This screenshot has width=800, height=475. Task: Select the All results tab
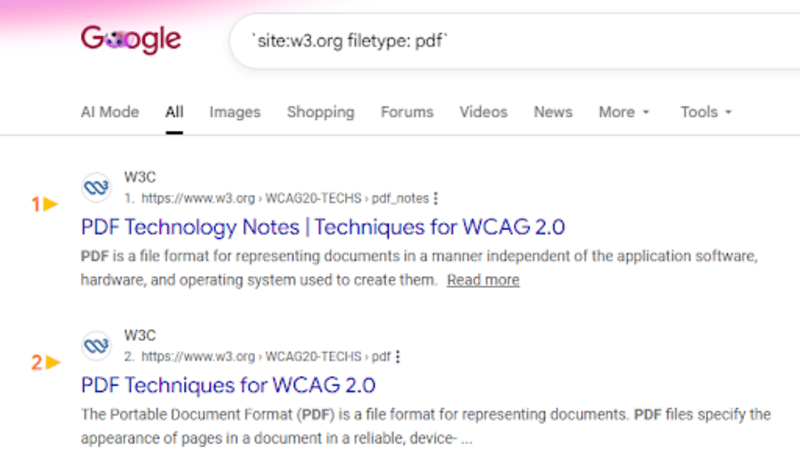174,112
